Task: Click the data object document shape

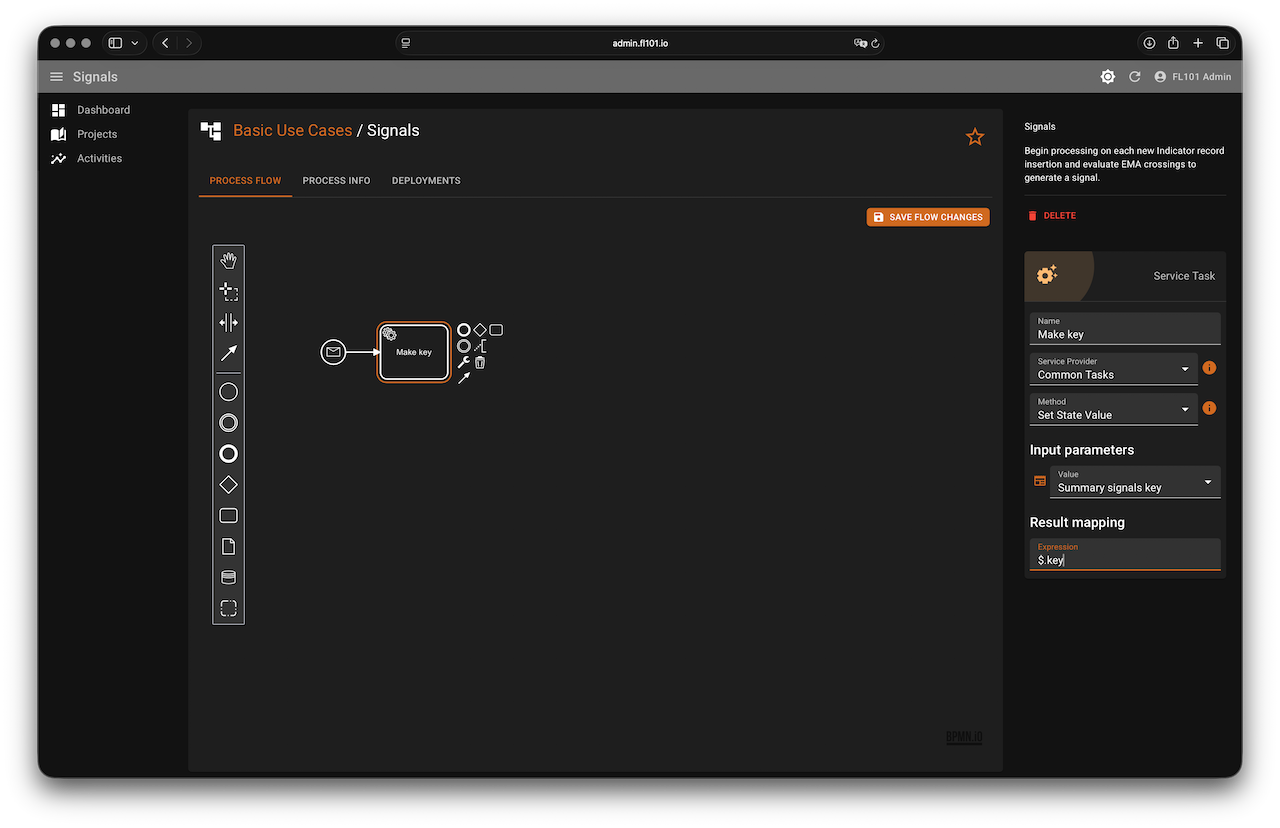Action: [x=228, y=547]
